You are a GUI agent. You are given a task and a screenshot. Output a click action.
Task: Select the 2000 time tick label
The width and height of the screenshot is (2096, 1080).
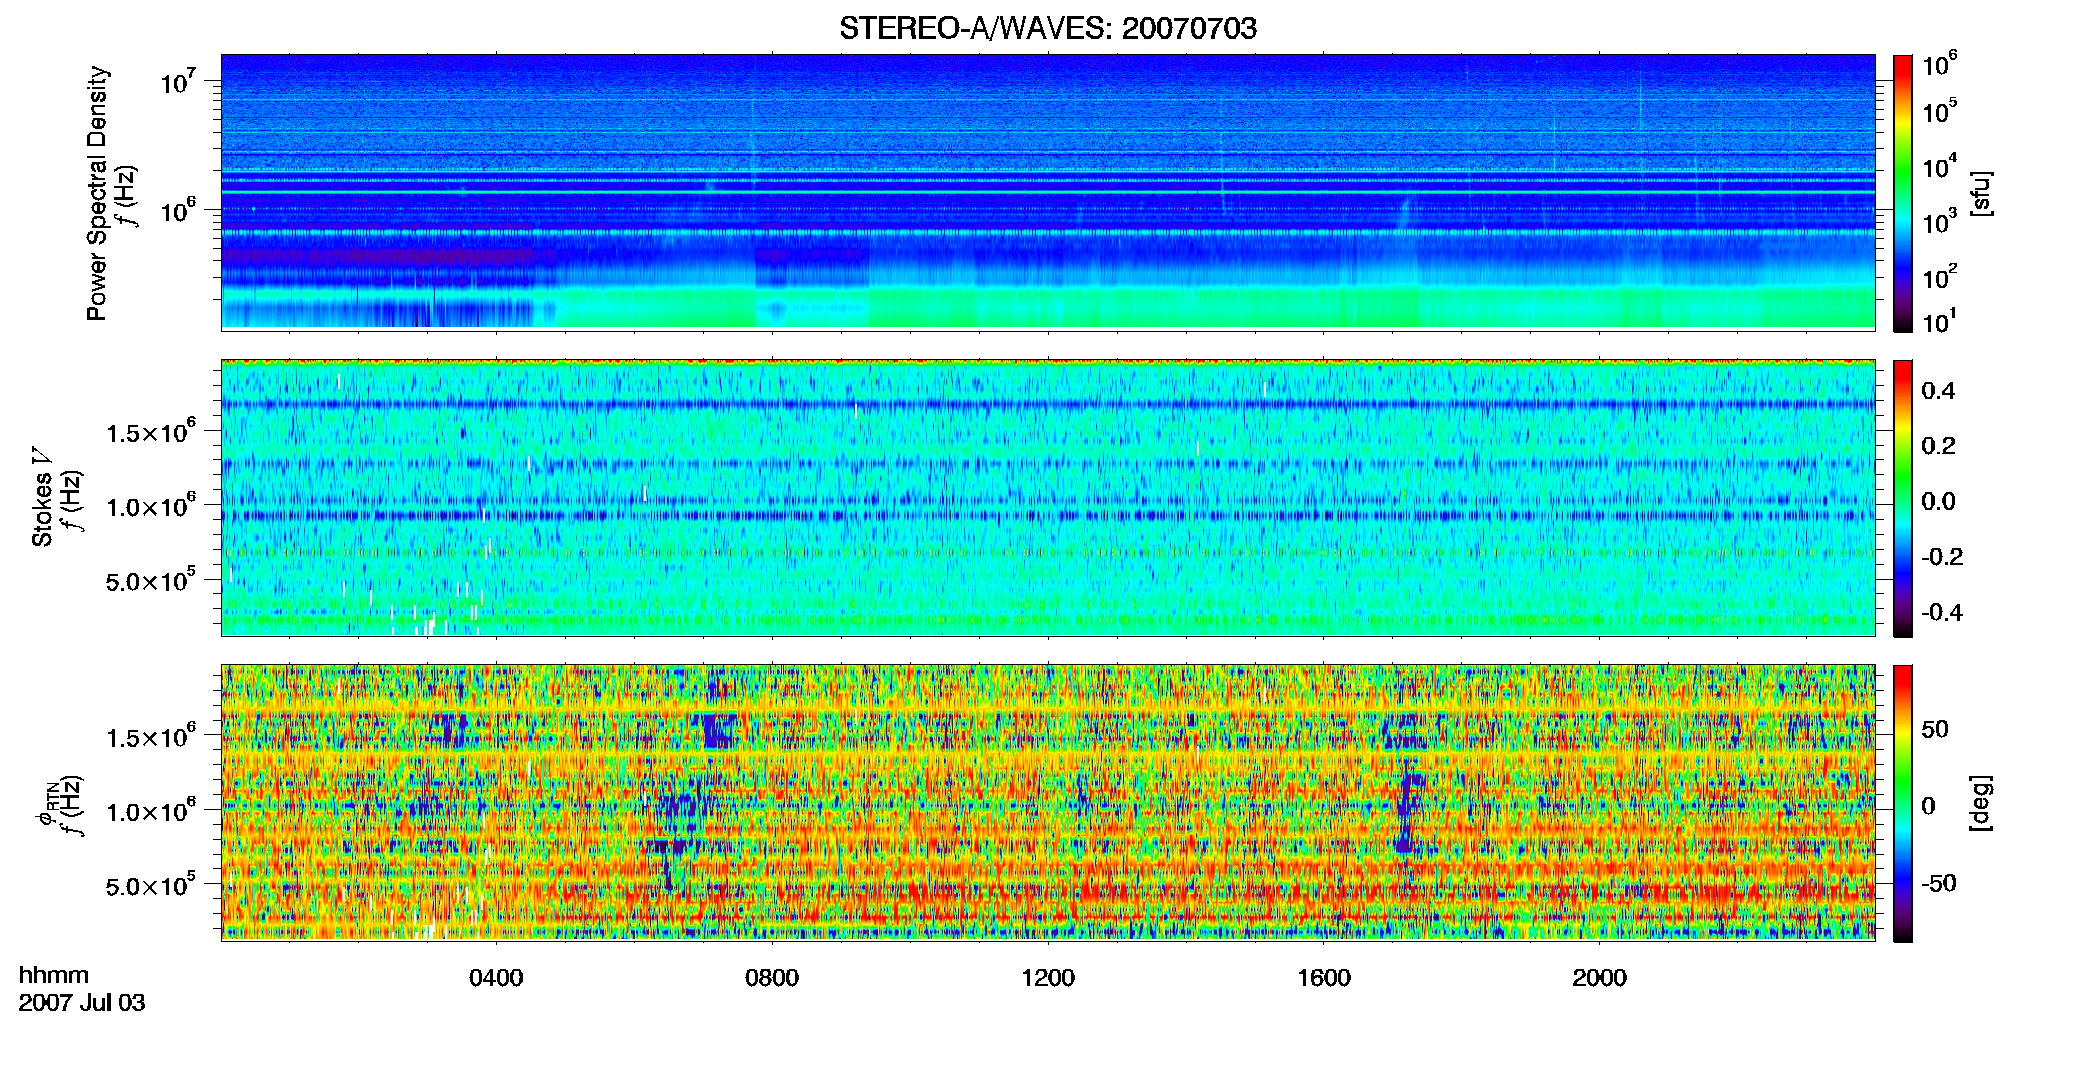pyautogui.click(x=1600, y=978)
